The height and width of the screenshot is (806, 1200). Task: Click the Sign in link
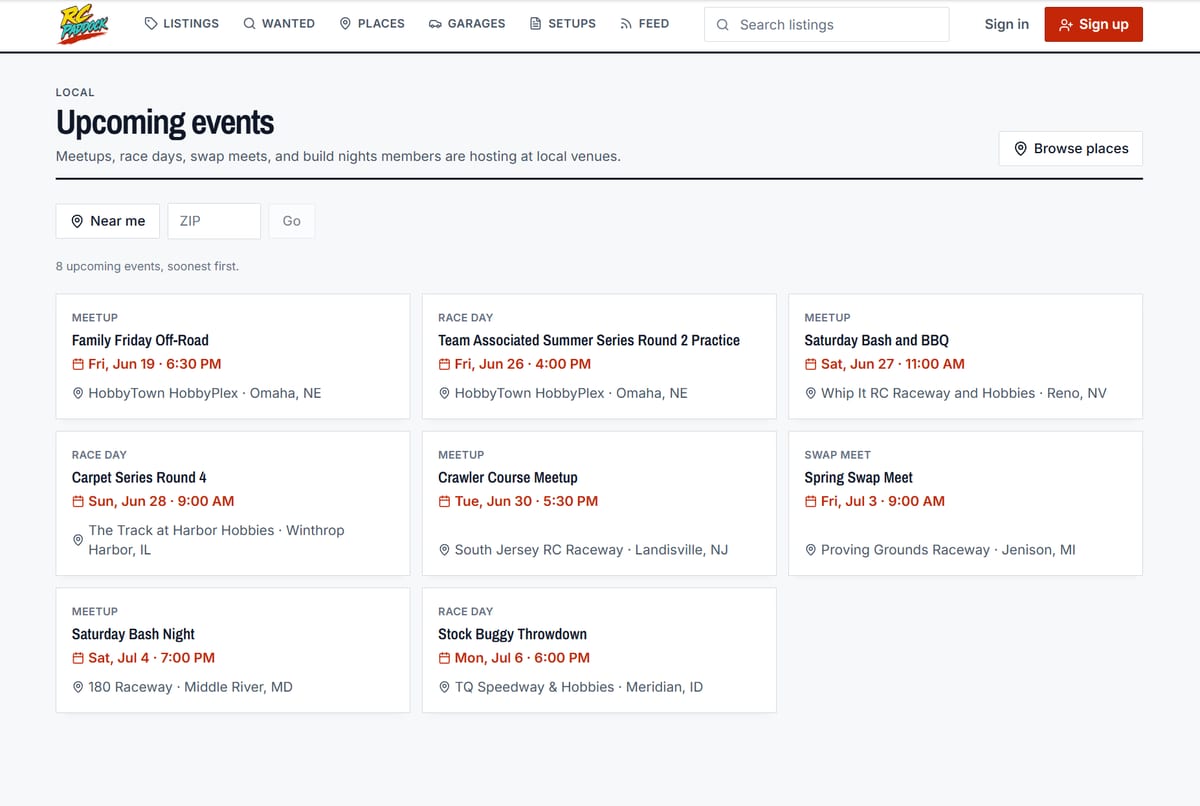pyautogui.click(x=1006, y=24)
